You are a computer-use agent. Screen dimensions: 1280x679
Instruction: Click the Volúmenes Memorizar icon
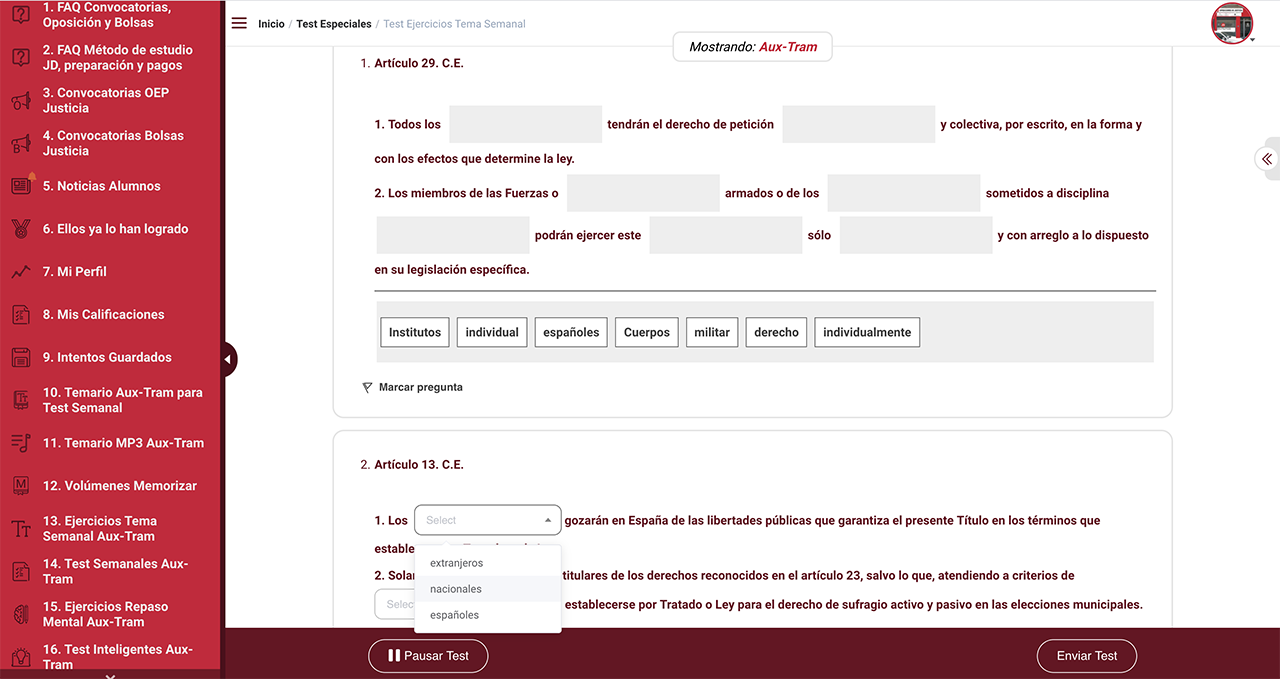(x=21, y=486)
